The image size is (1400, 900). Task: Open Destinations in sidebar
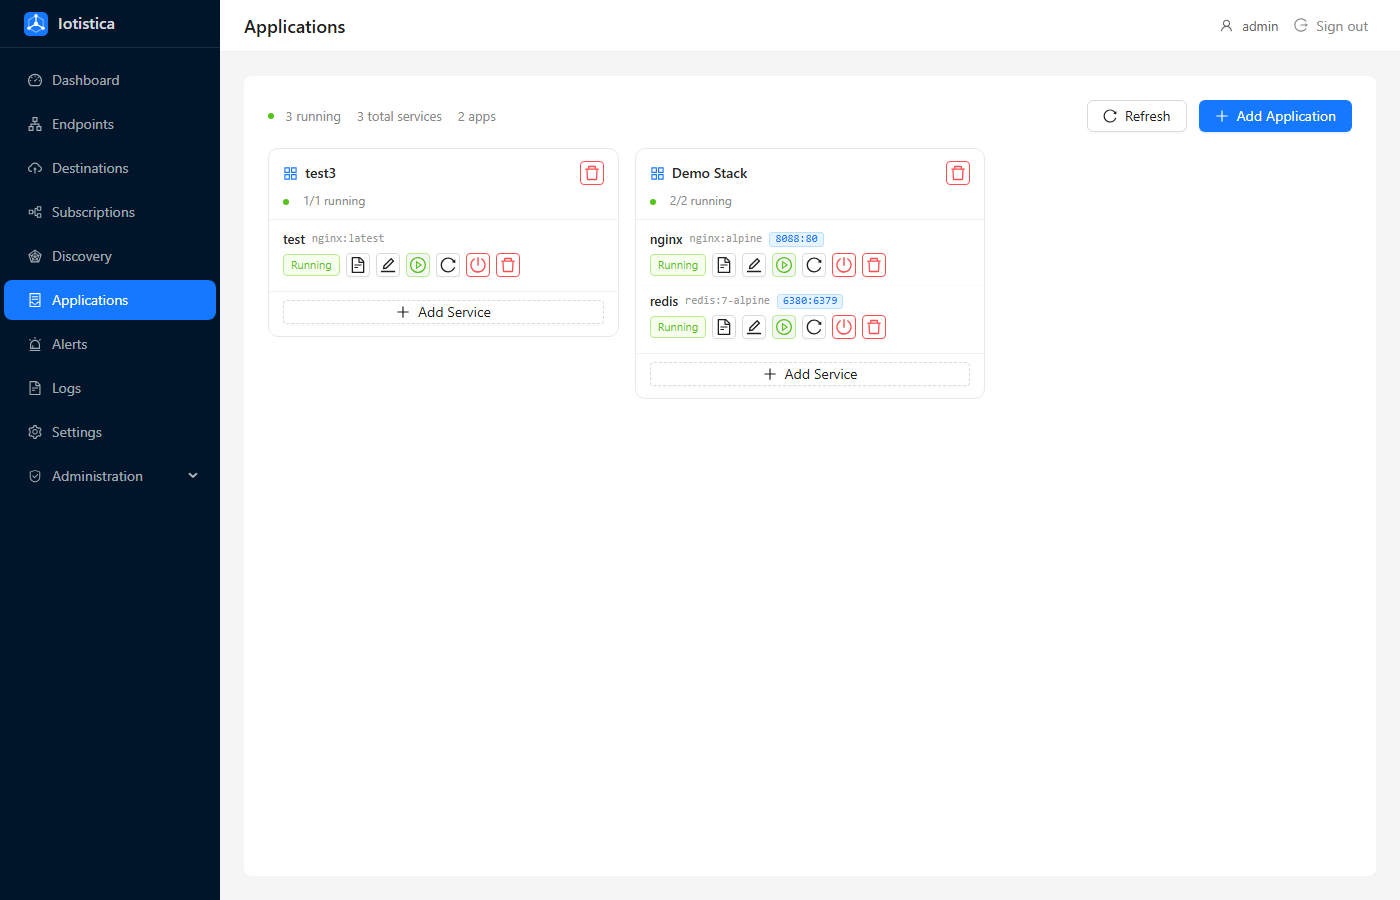[110, 168]
